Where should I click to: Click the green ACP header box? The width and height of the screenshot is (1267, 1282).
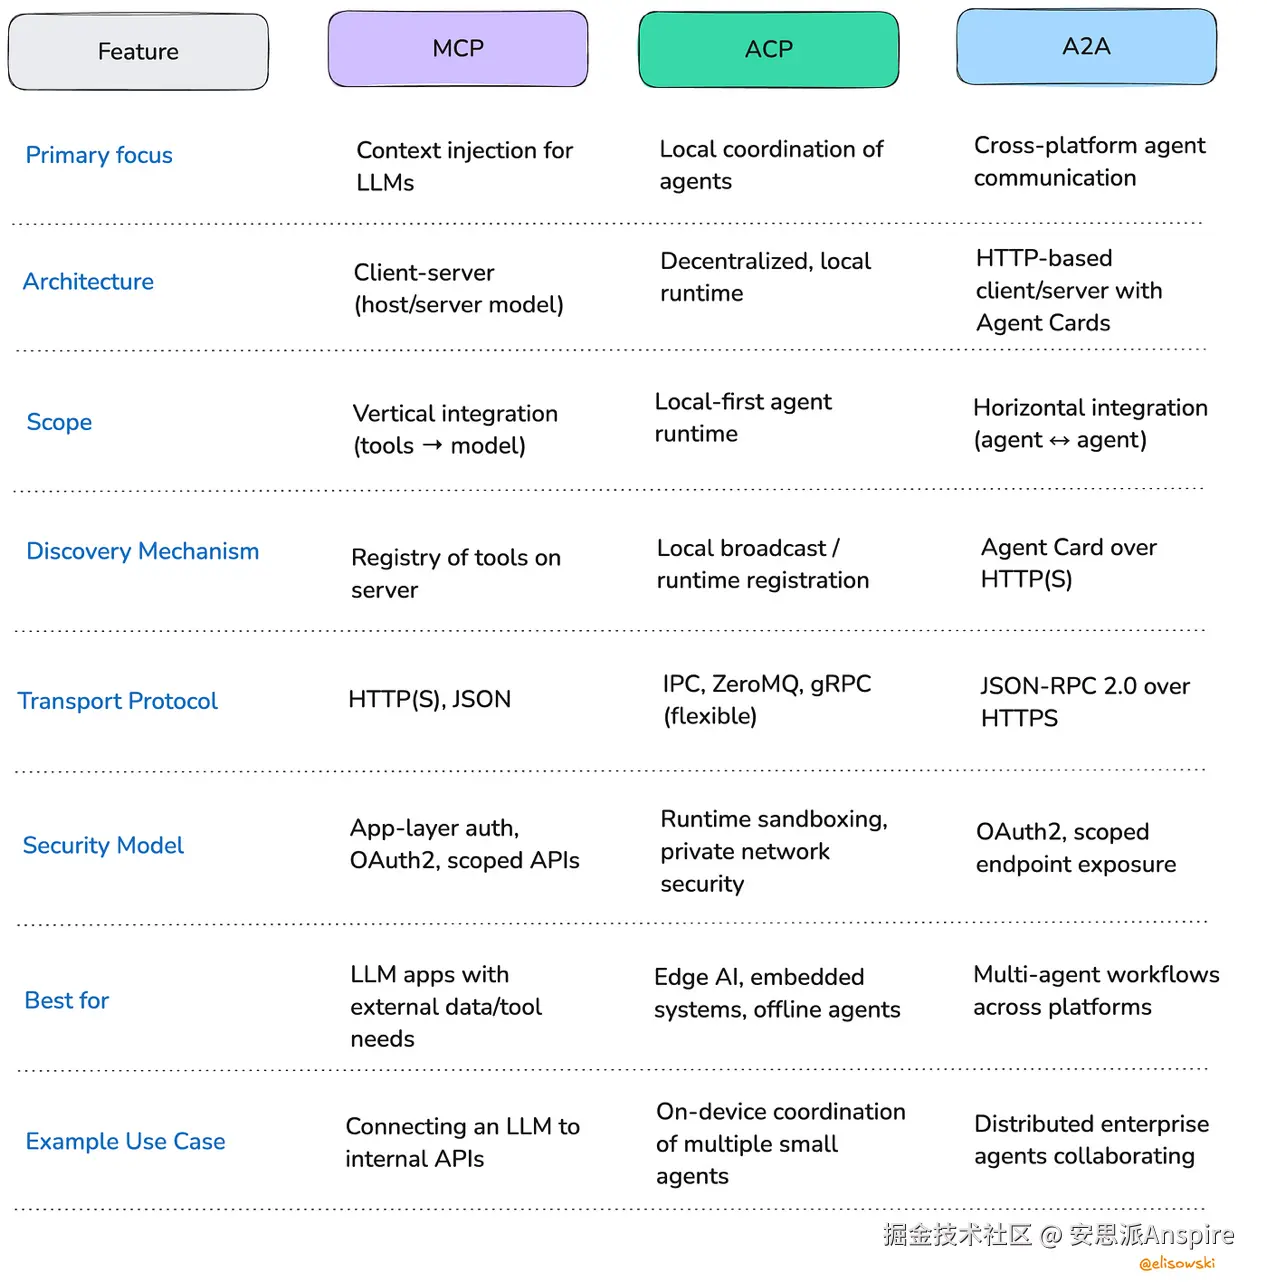[x=768, y=50]
